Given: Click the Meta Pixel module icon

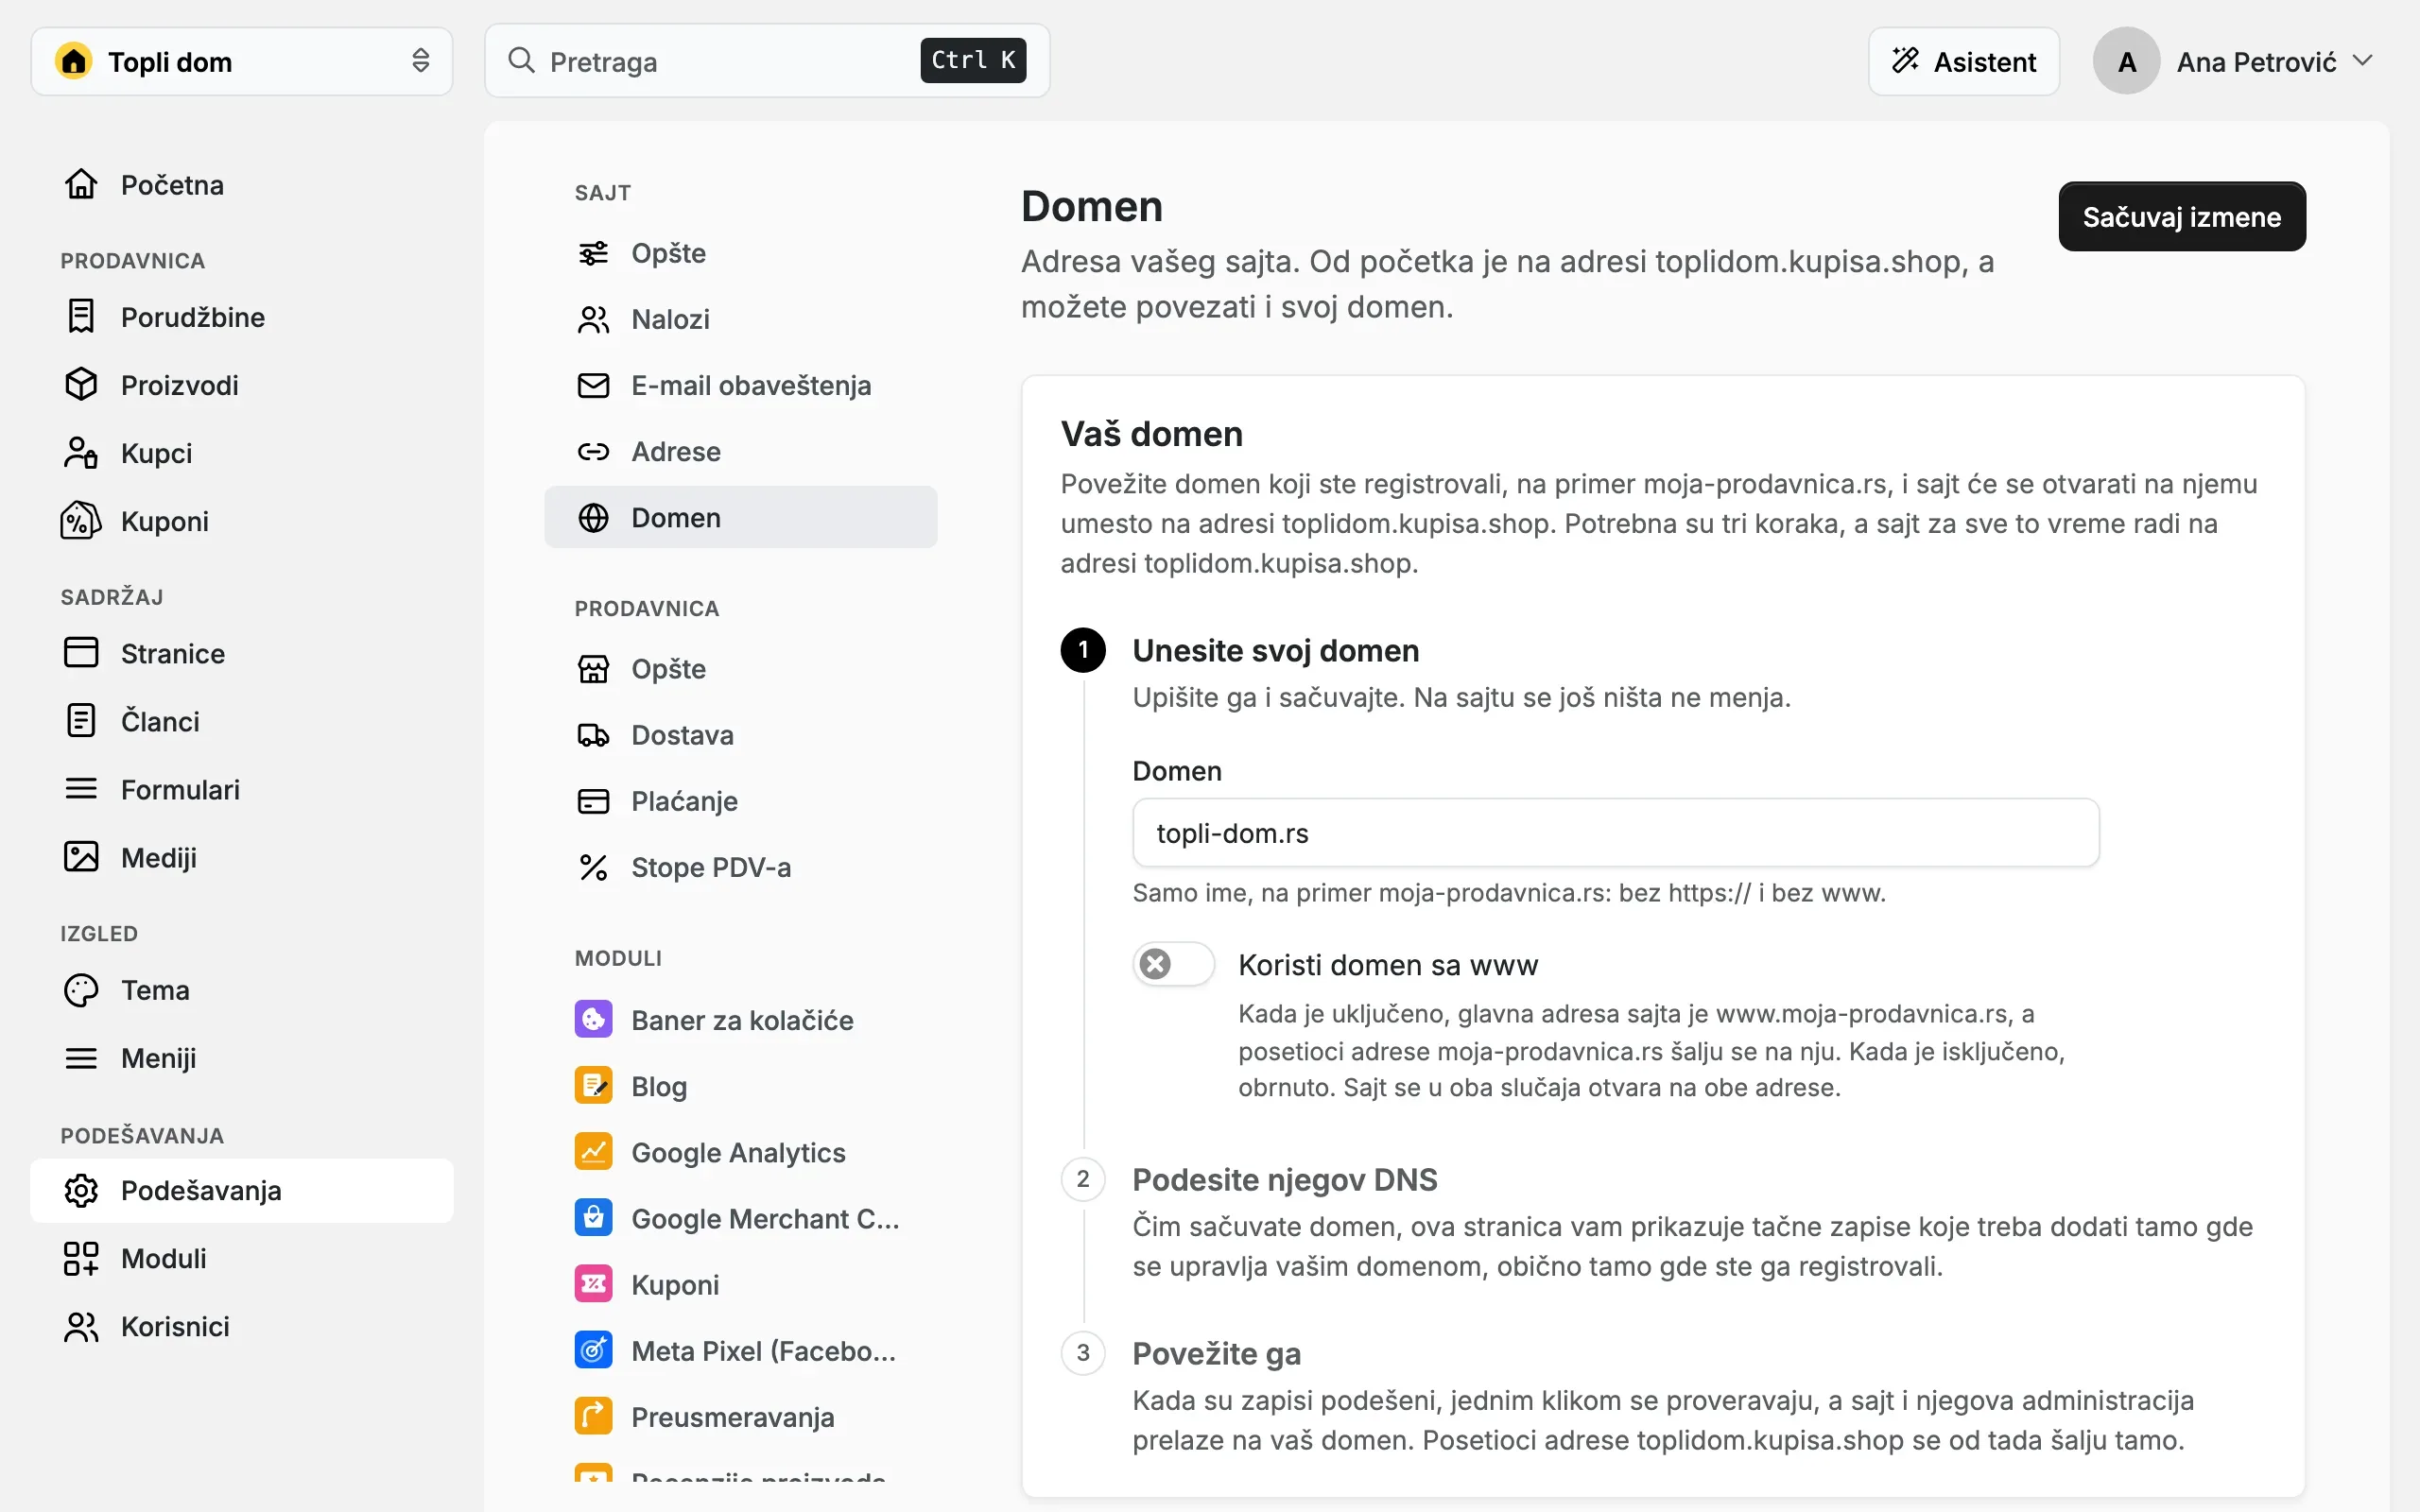Looking at the screenshot, I should (593, 1349).
